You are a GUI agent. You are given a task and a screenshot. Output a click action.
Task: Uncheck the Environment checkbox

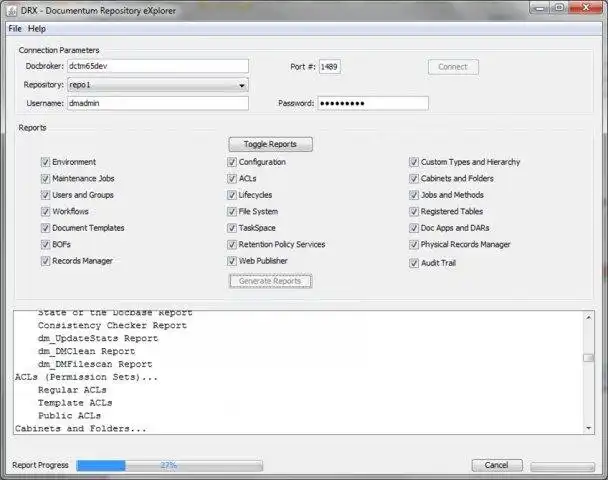[45, 162]
